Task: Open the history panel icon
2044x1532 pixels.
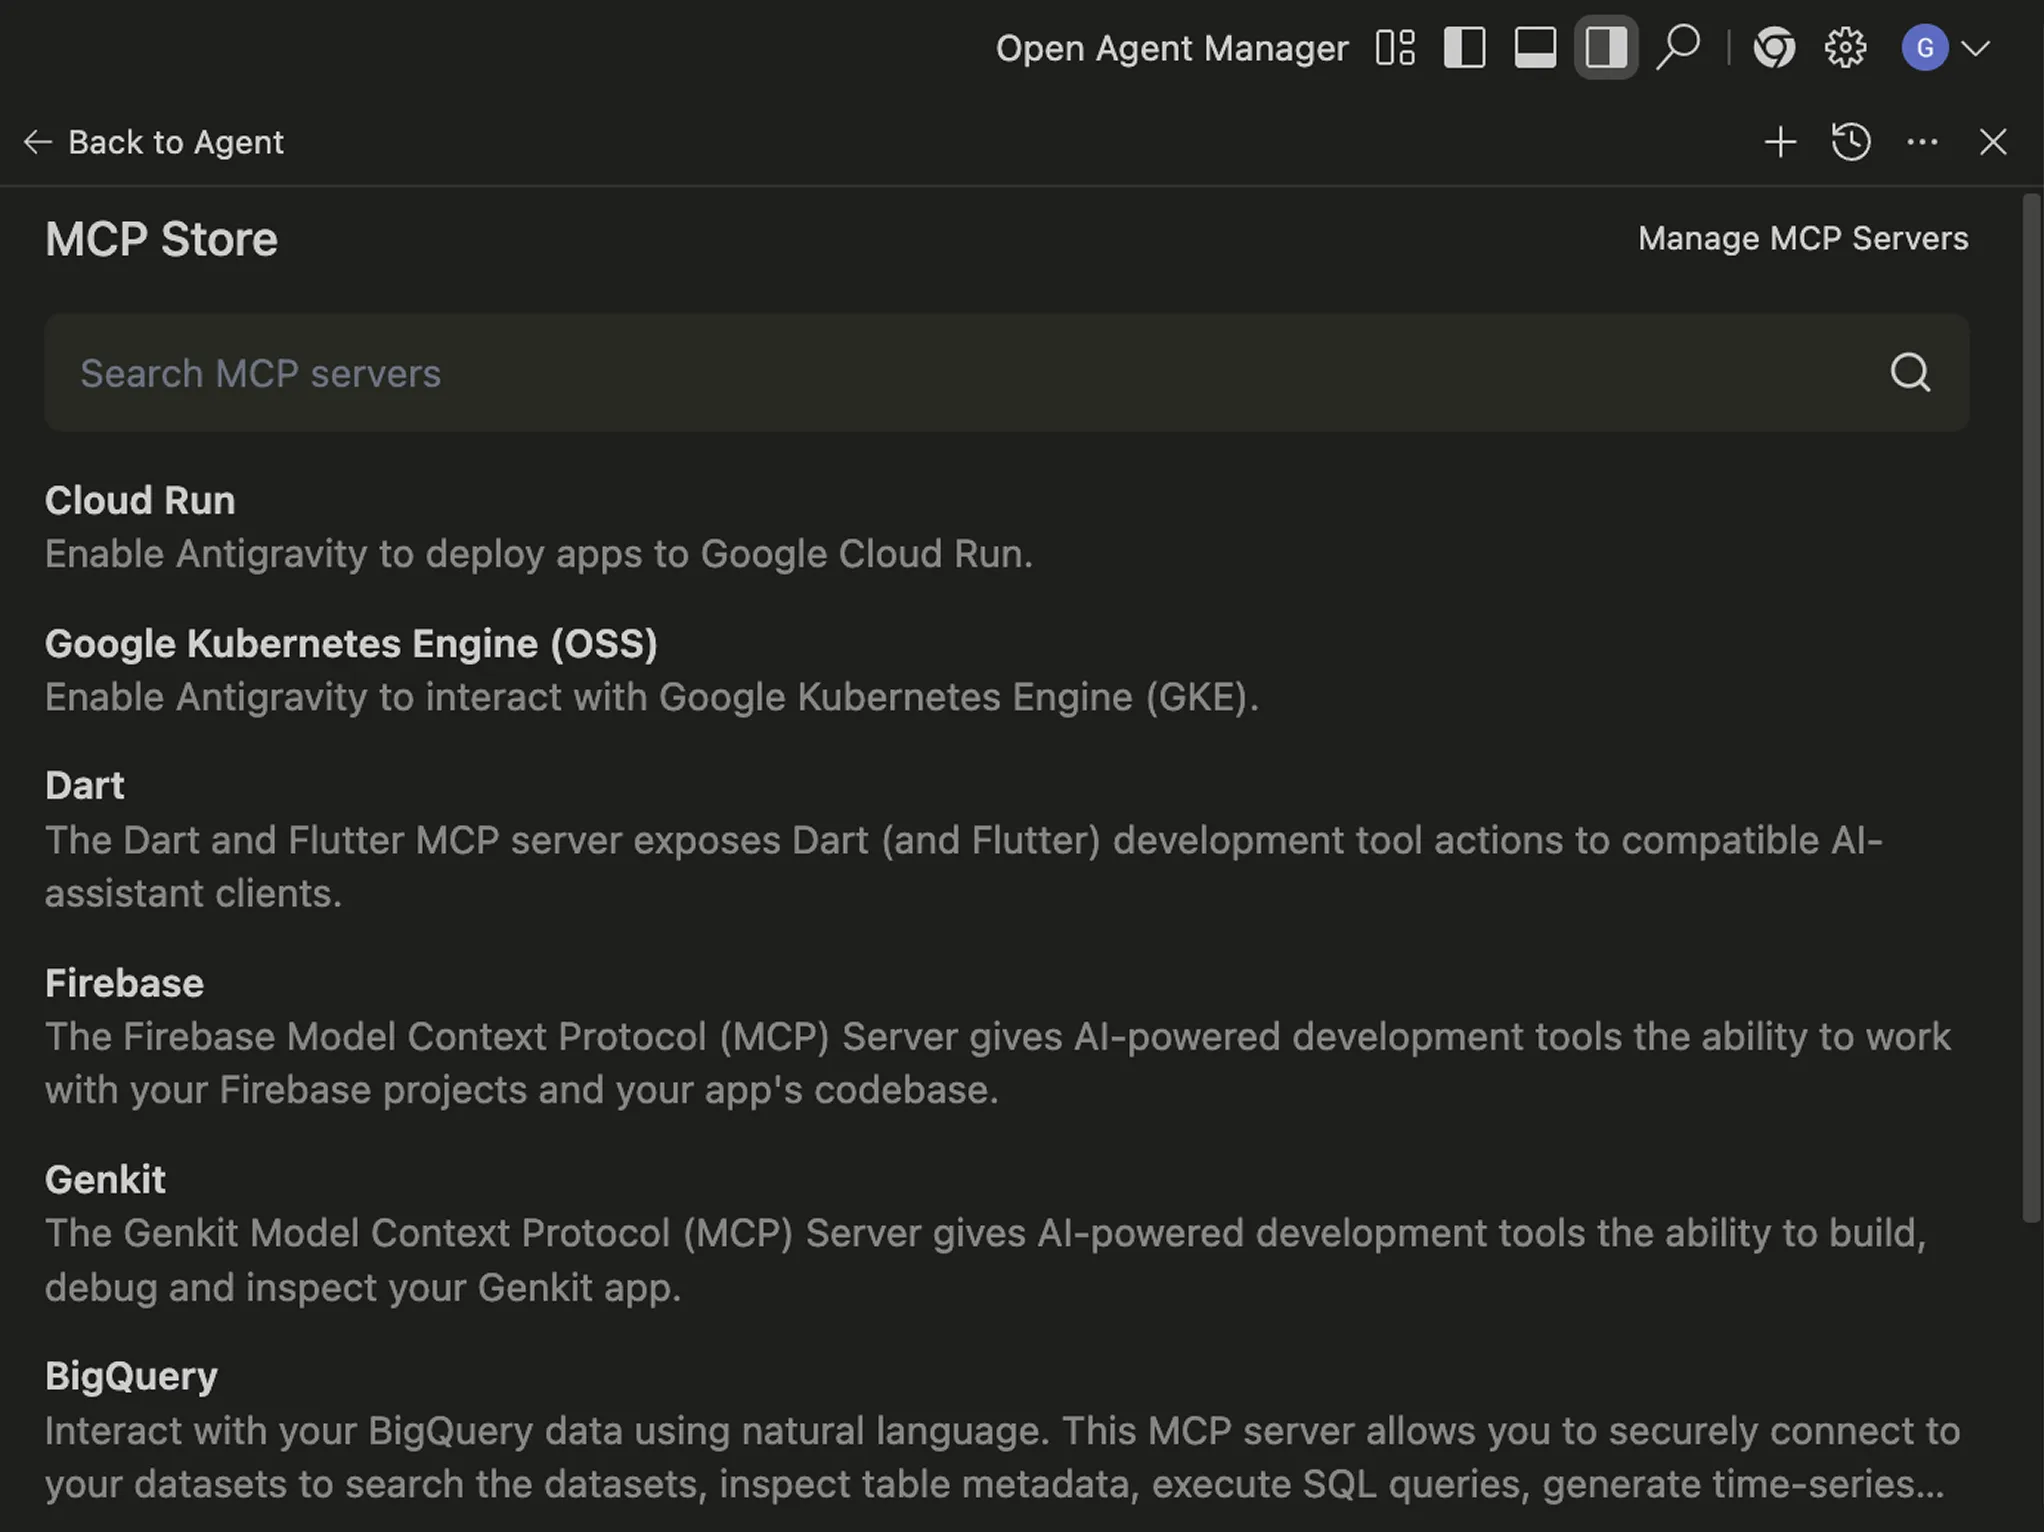Action: [1850, 142]
